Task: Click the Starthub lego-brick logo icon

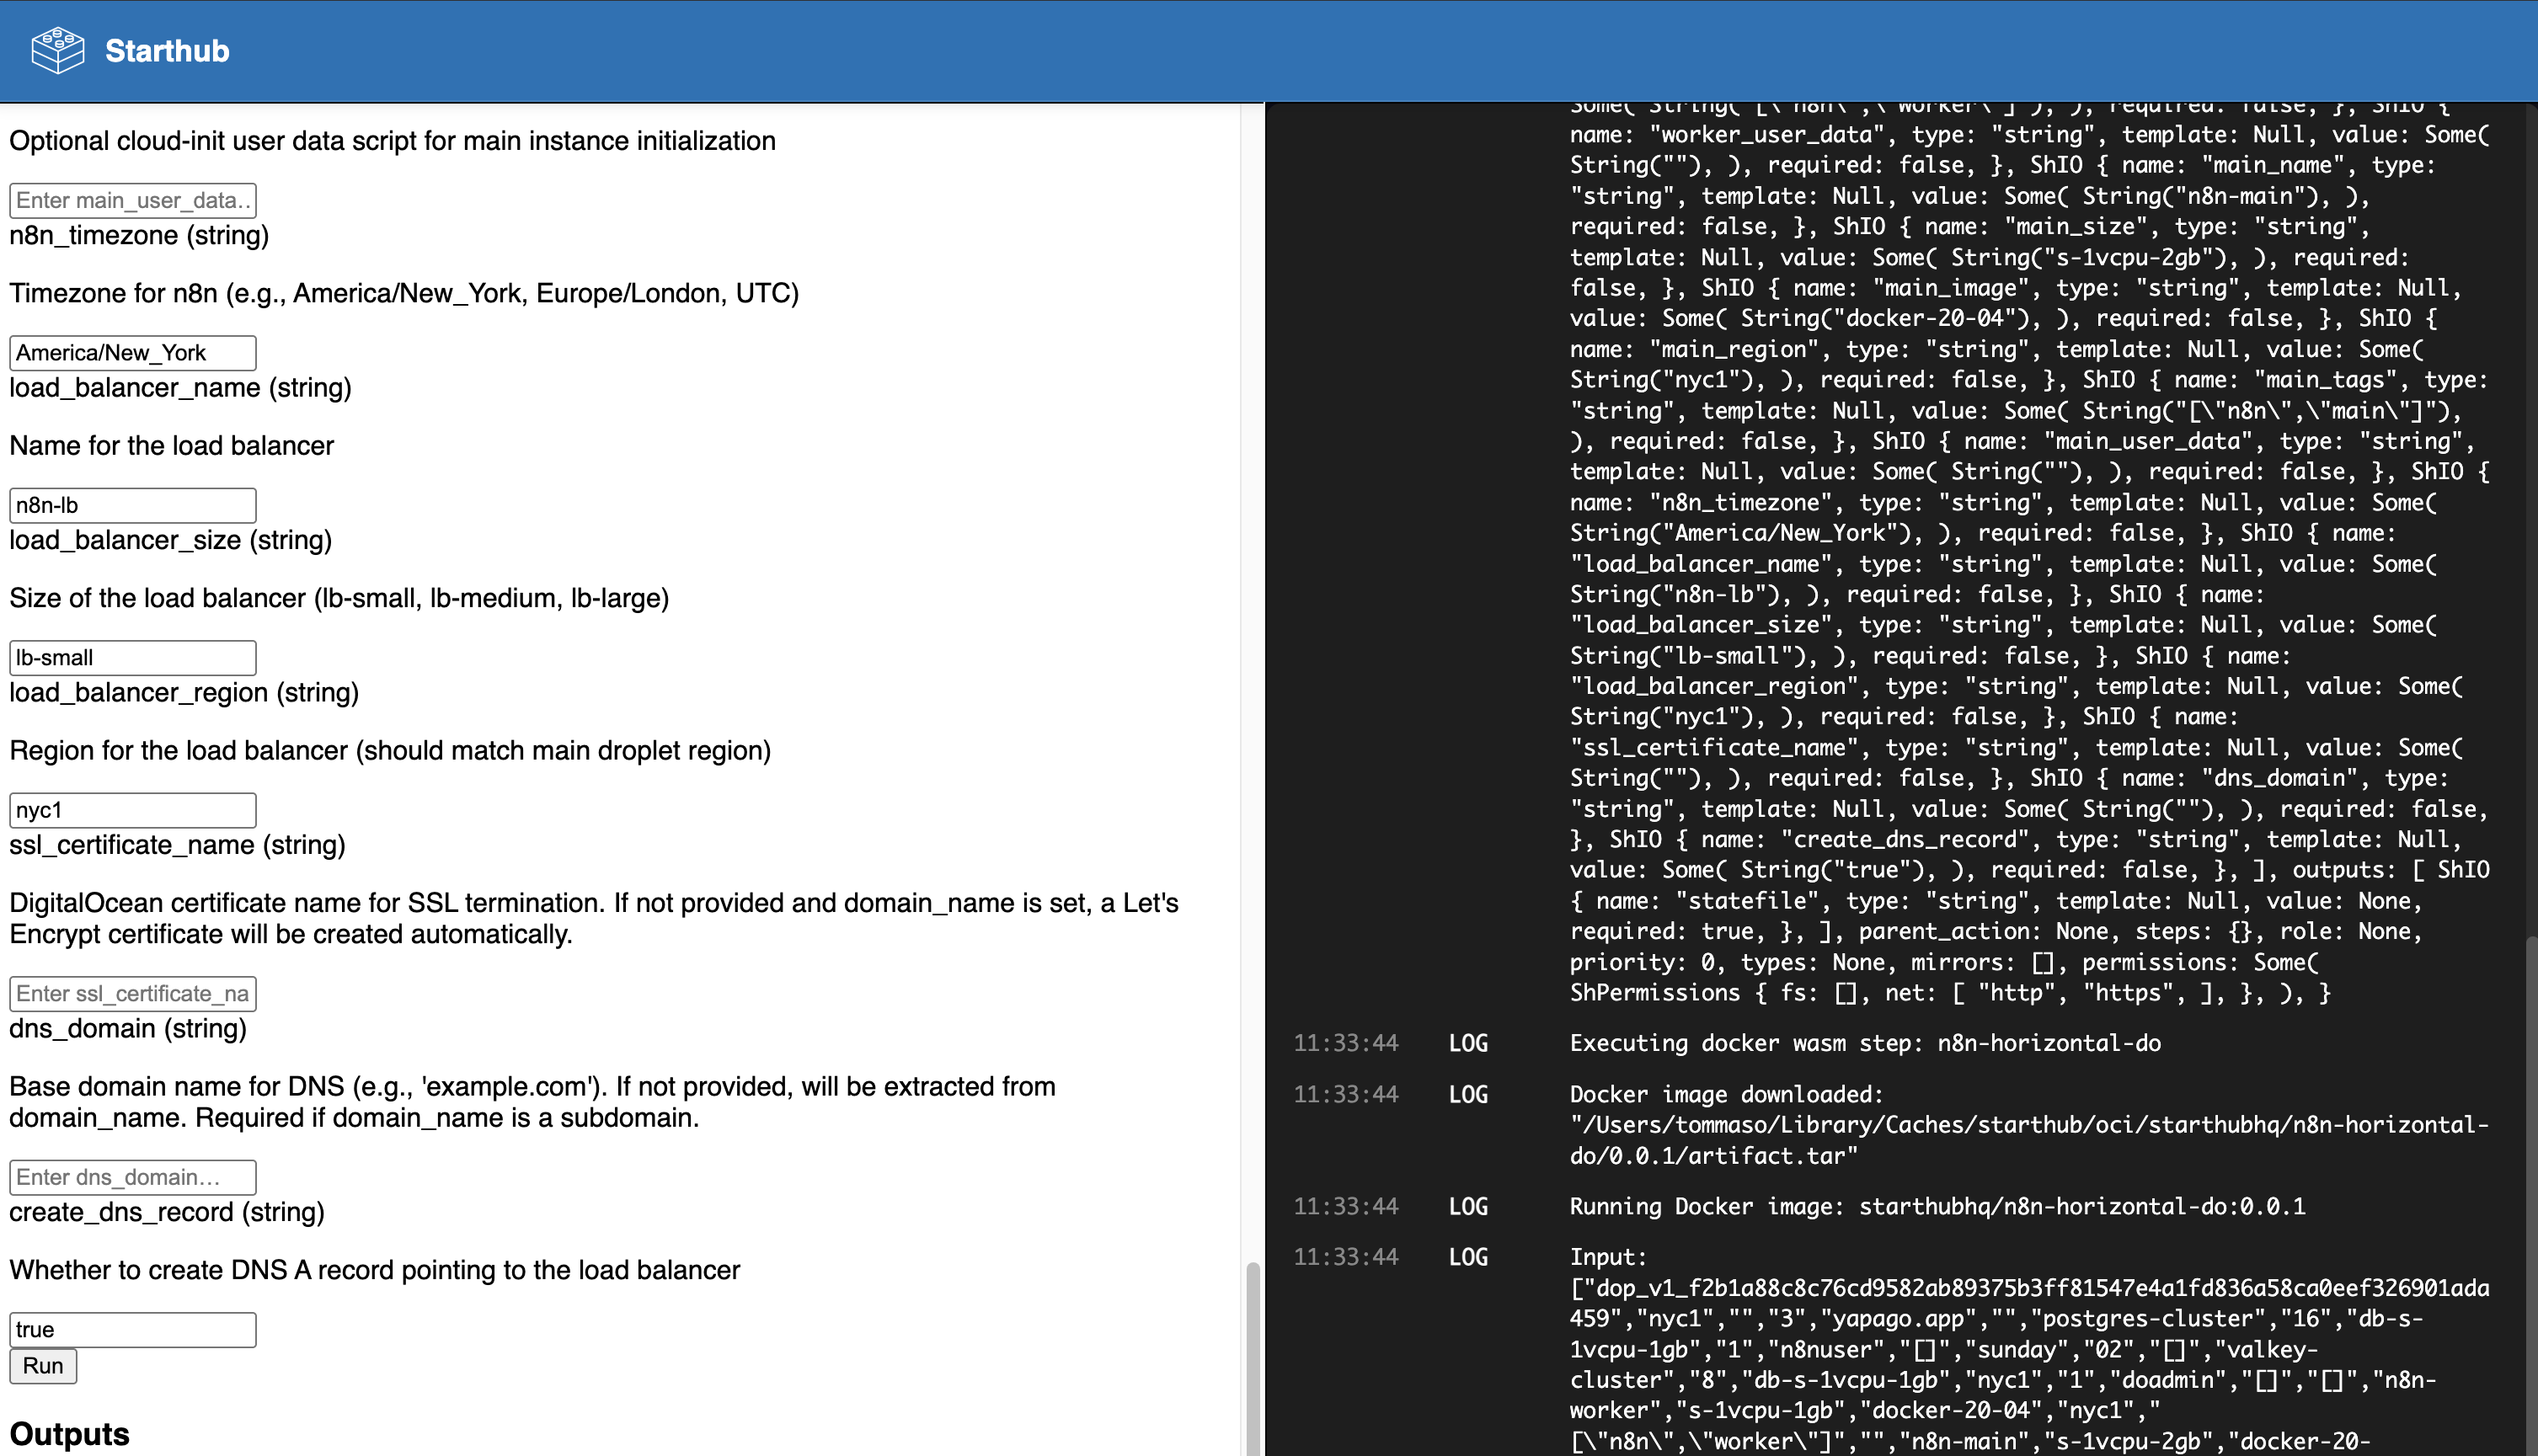Action: click(x=57, y=49)
